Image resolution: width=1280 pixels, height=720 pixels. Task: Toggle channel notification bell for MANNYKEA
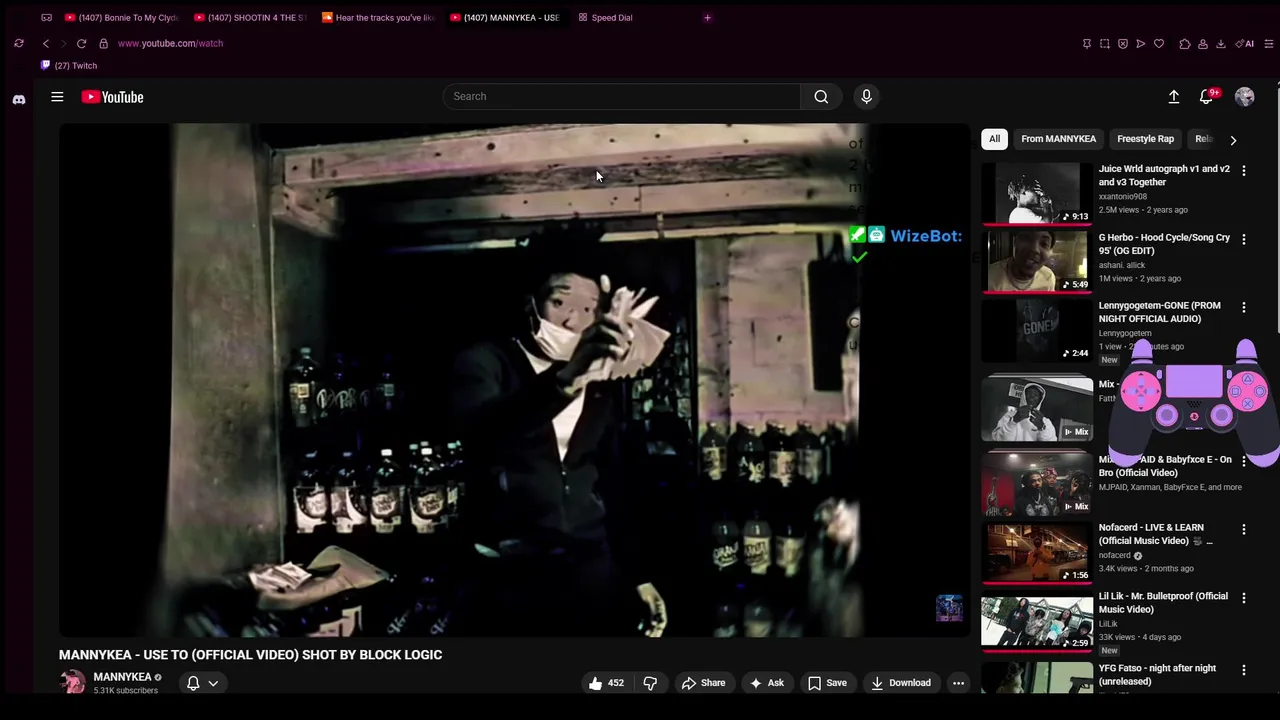point(193,683)
